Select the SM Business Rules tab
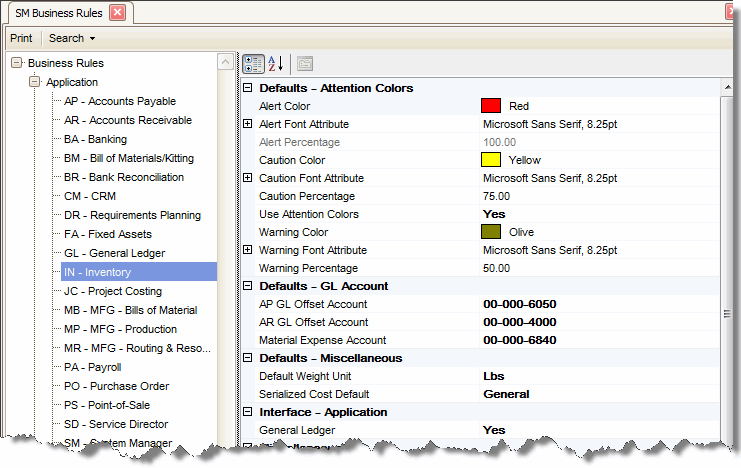The height and width of the screenshot is (468, 741). [x=56, y=13]
